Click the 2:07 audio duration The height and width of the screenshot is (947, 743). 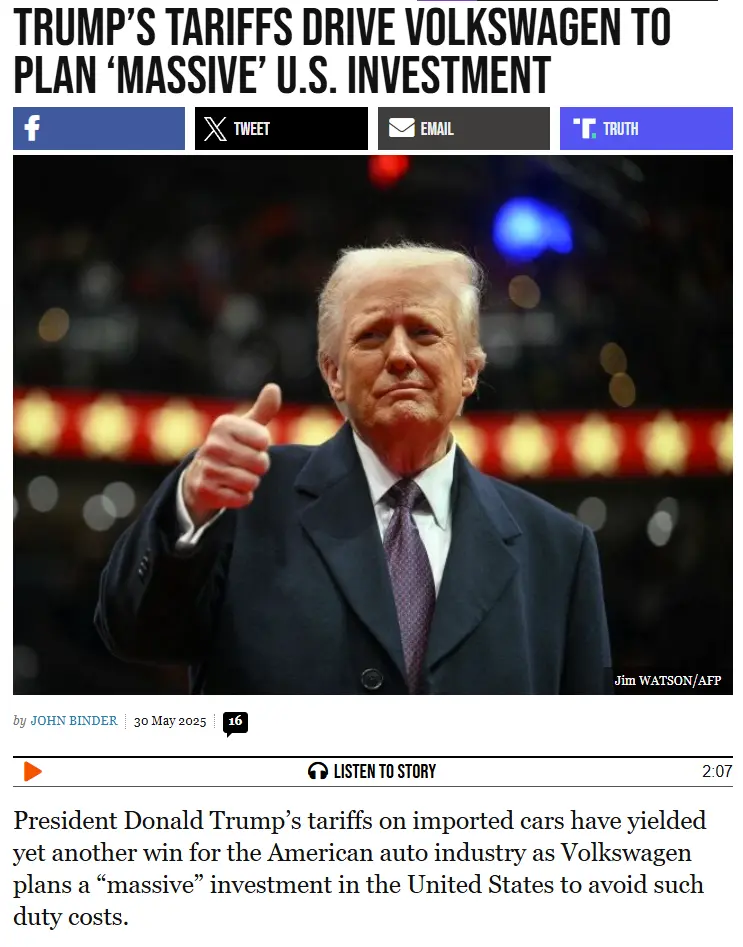coord(717,771)
